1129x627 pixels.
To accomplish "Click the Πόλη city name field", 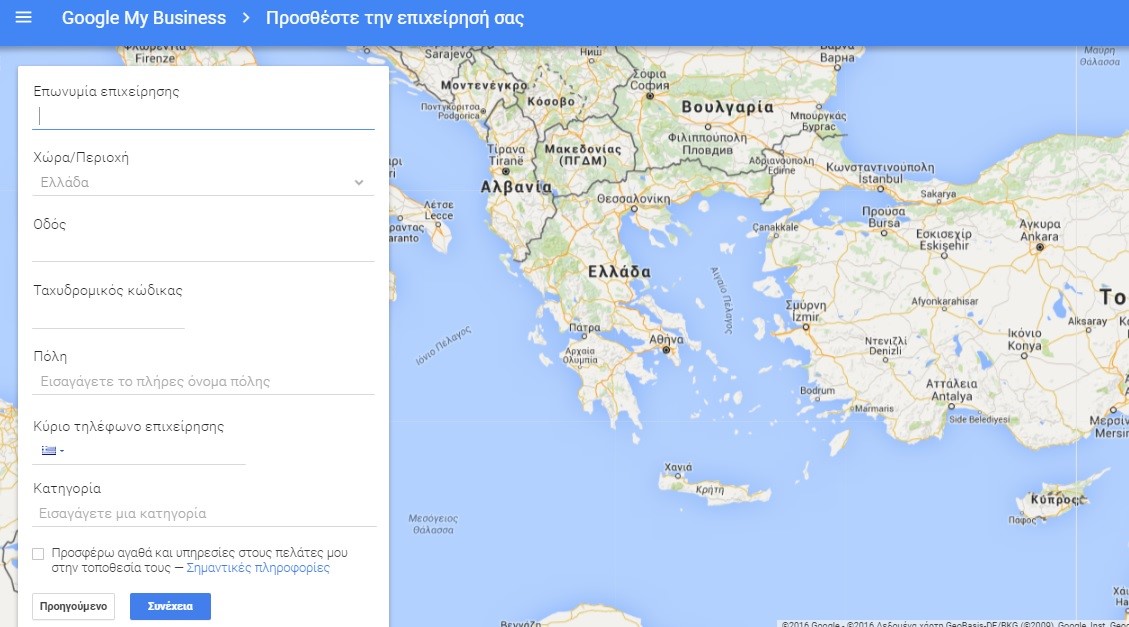I will point(203,381).
